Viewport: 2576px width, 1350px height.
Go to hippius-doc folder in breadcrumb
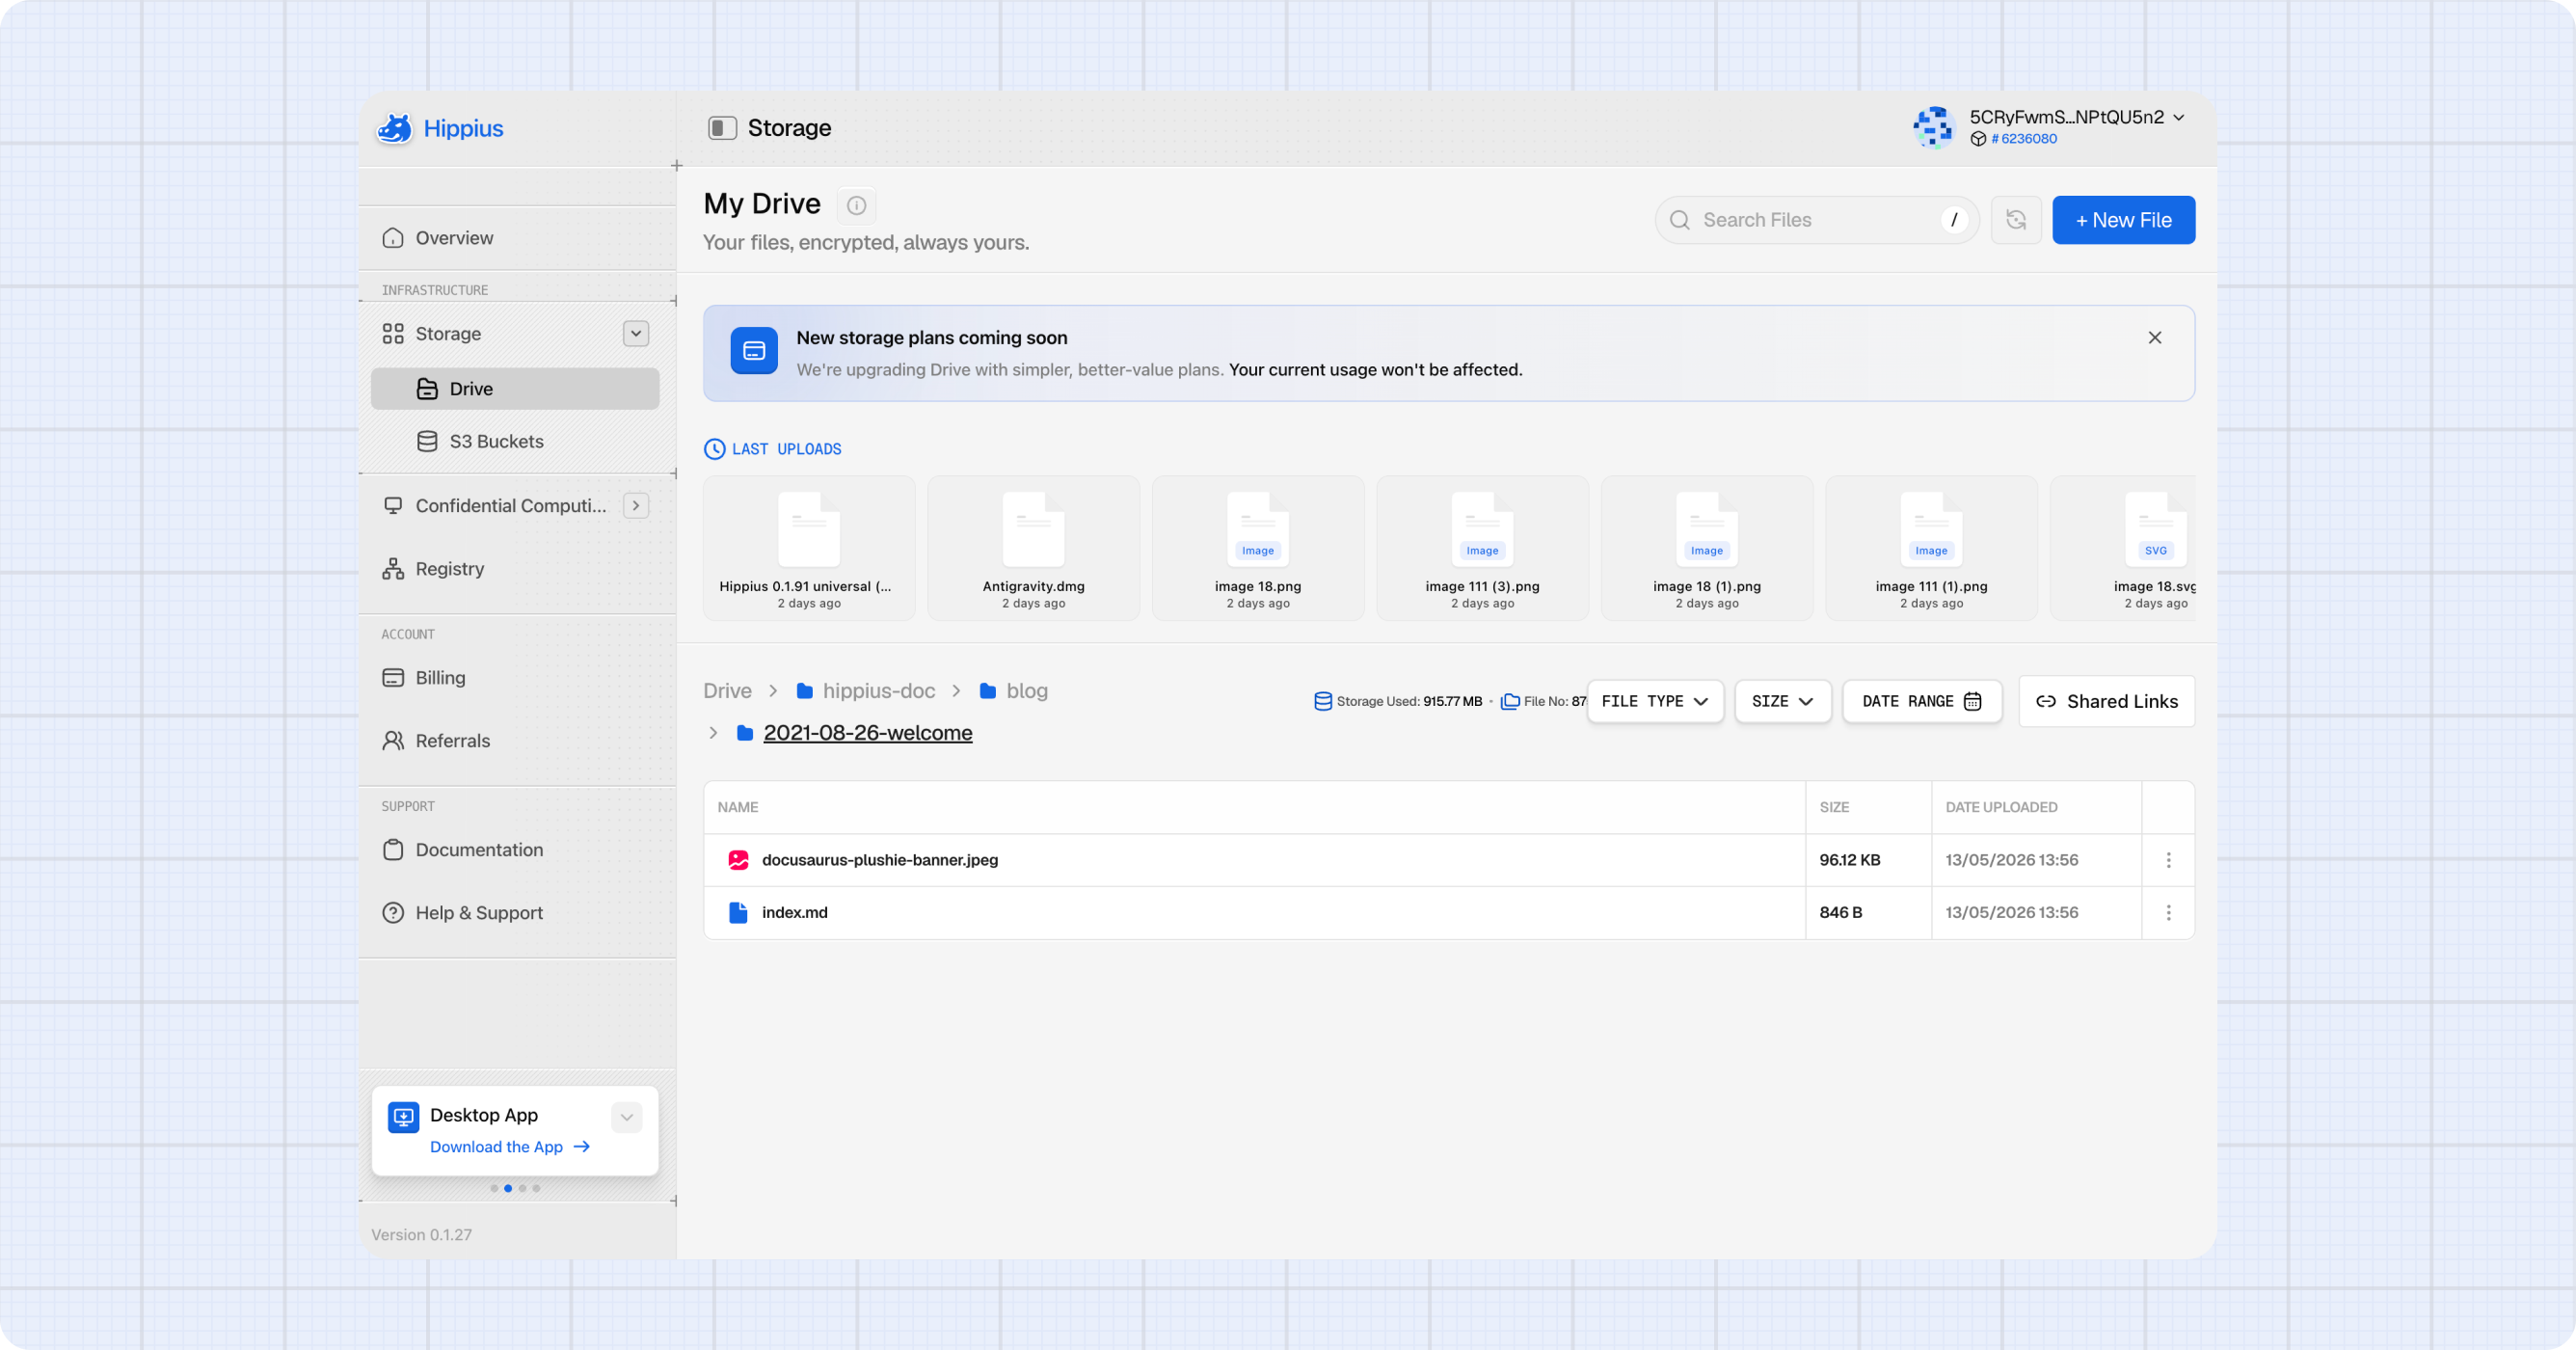(x=866, y=691)
